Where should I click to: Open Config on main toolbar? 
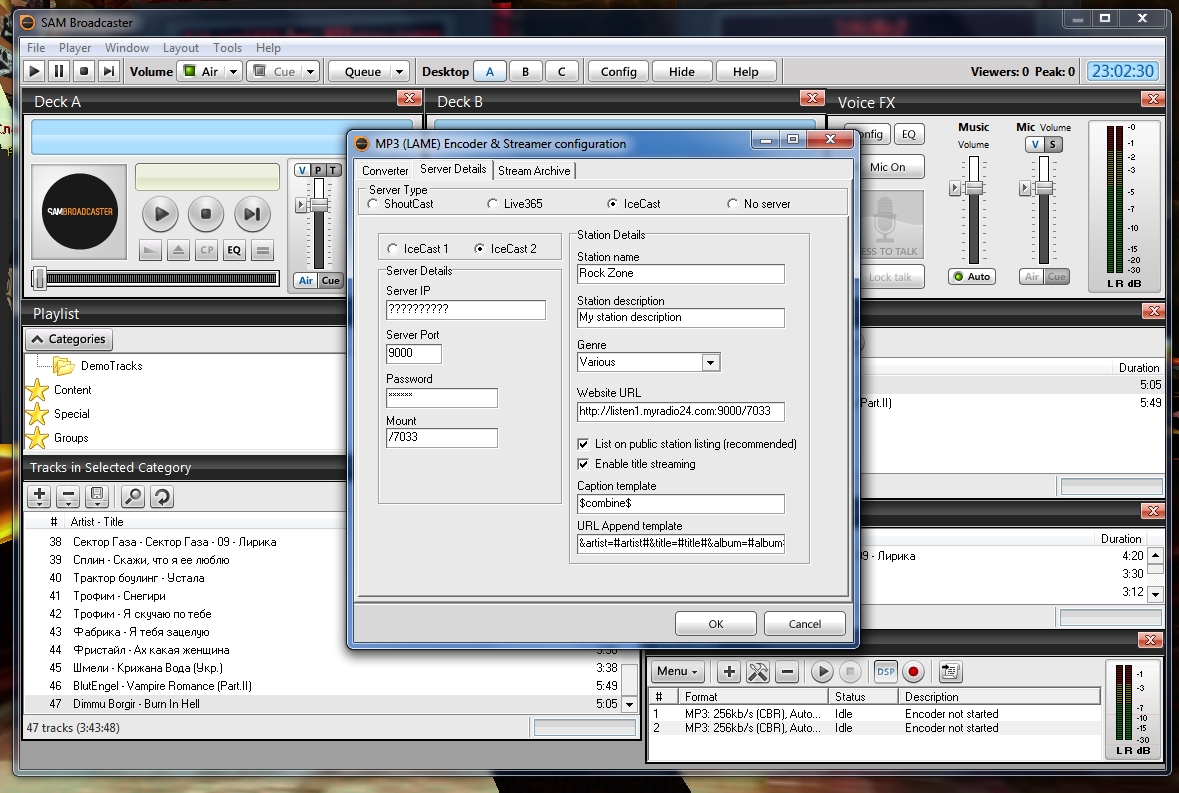pyautogui.click(x=618, y=71)
